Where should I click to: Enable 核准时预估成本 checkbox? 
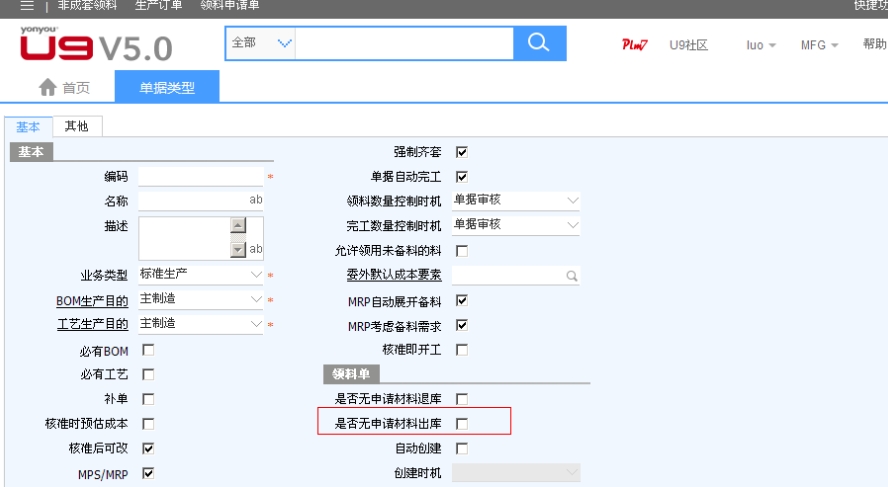[148, 424]
